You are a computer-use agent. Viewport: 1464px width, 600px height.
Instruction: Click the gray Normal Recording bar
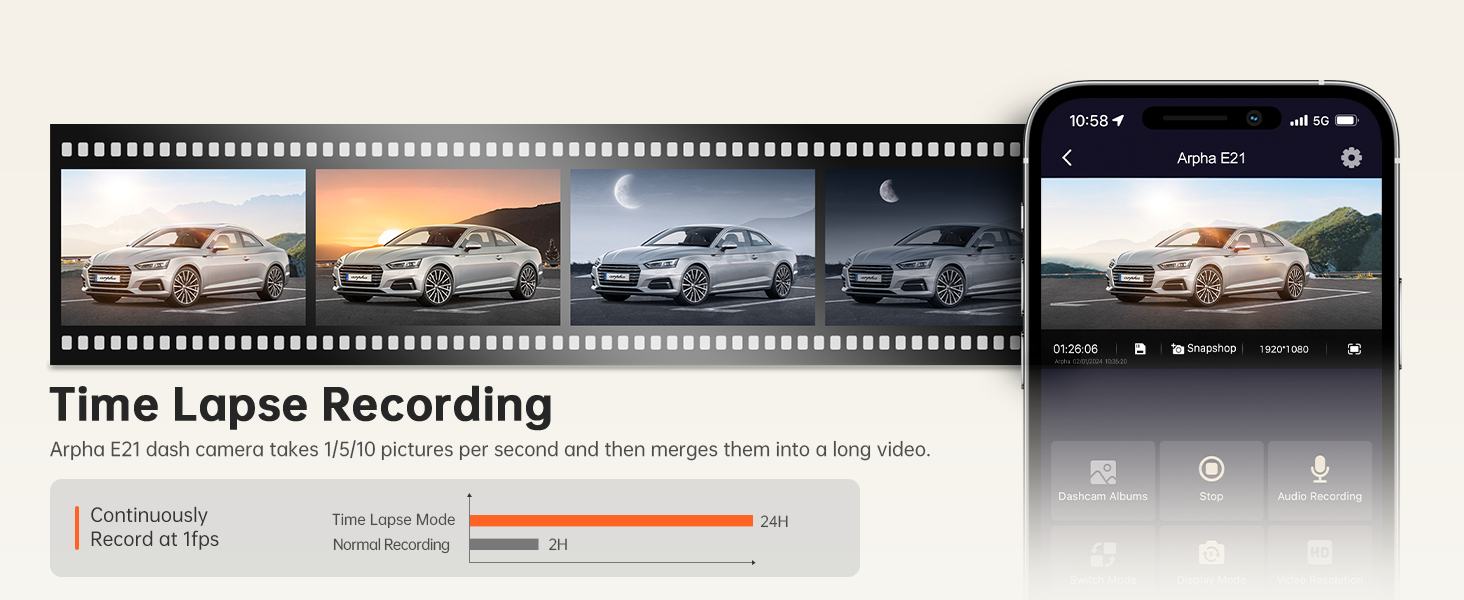click(x=504, y=545)
